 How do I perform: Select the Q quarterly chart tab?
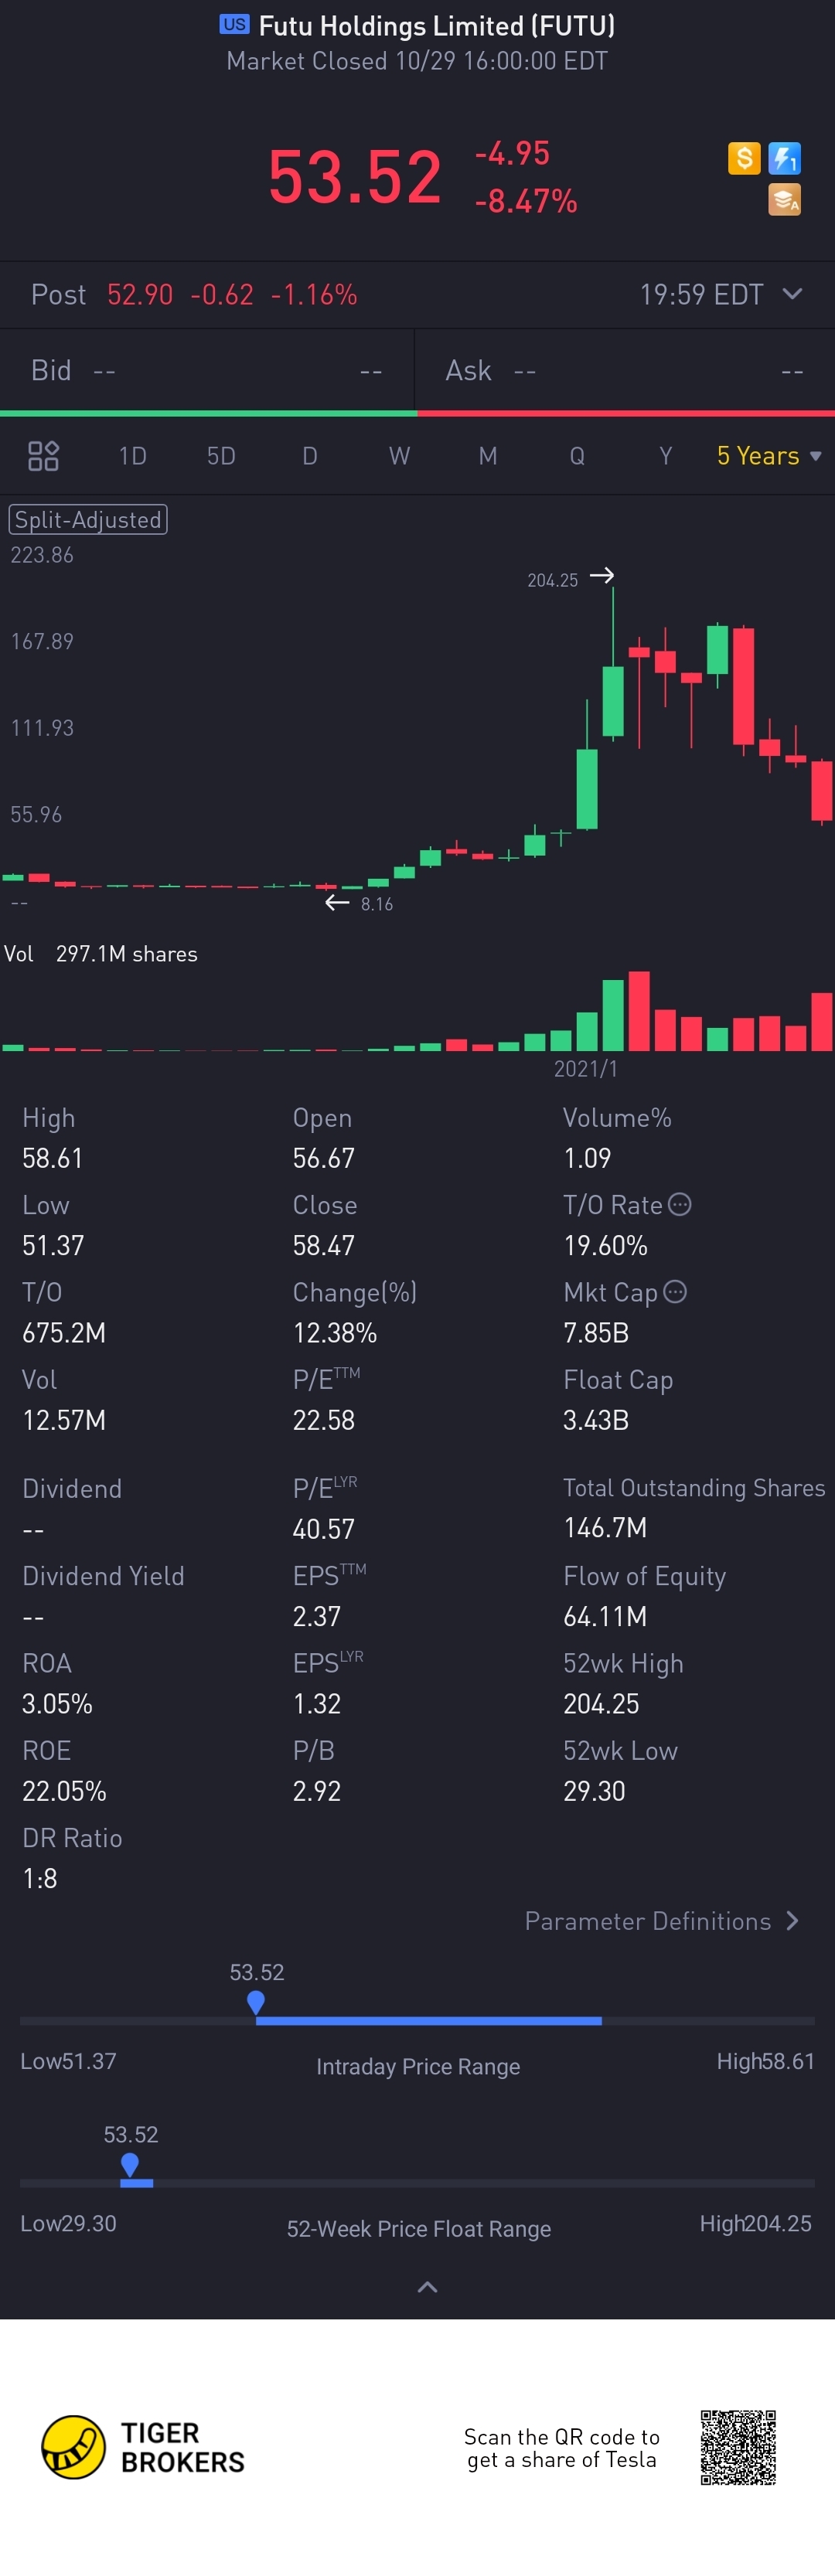577,456
